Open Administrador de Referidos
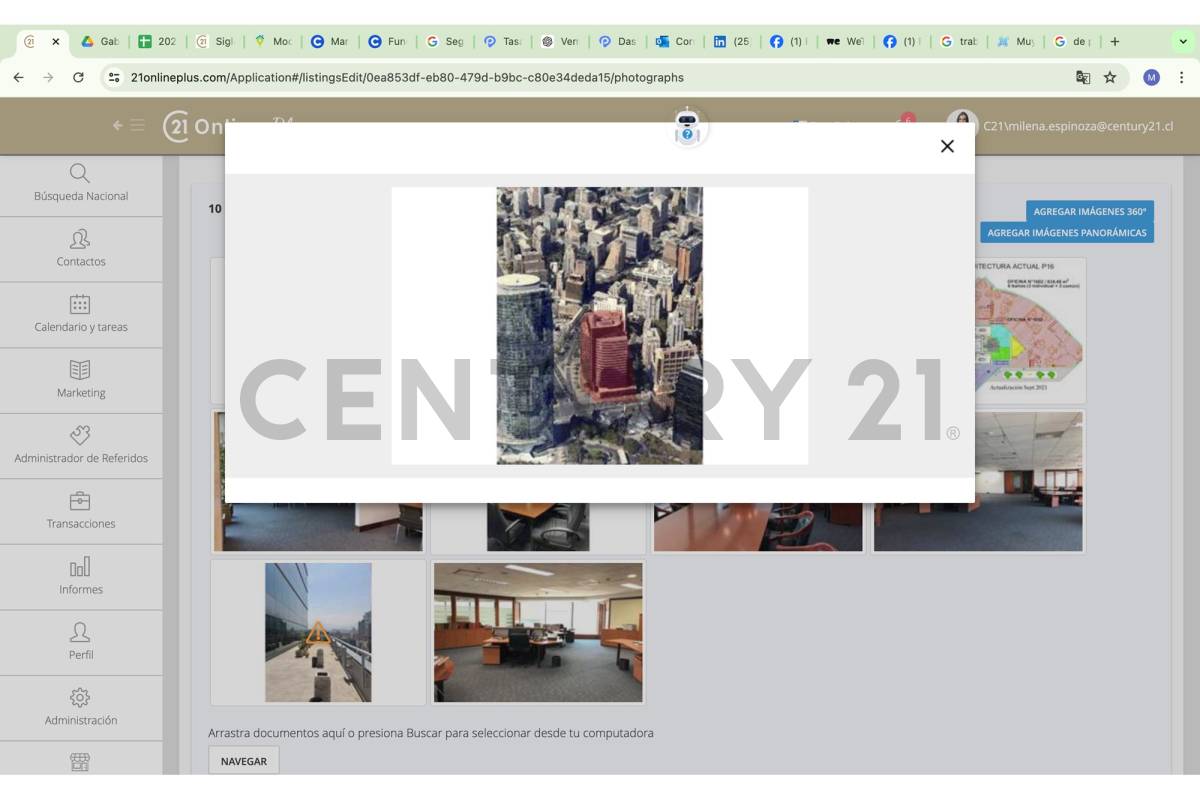1200x800 pixels. click(81, 446)
